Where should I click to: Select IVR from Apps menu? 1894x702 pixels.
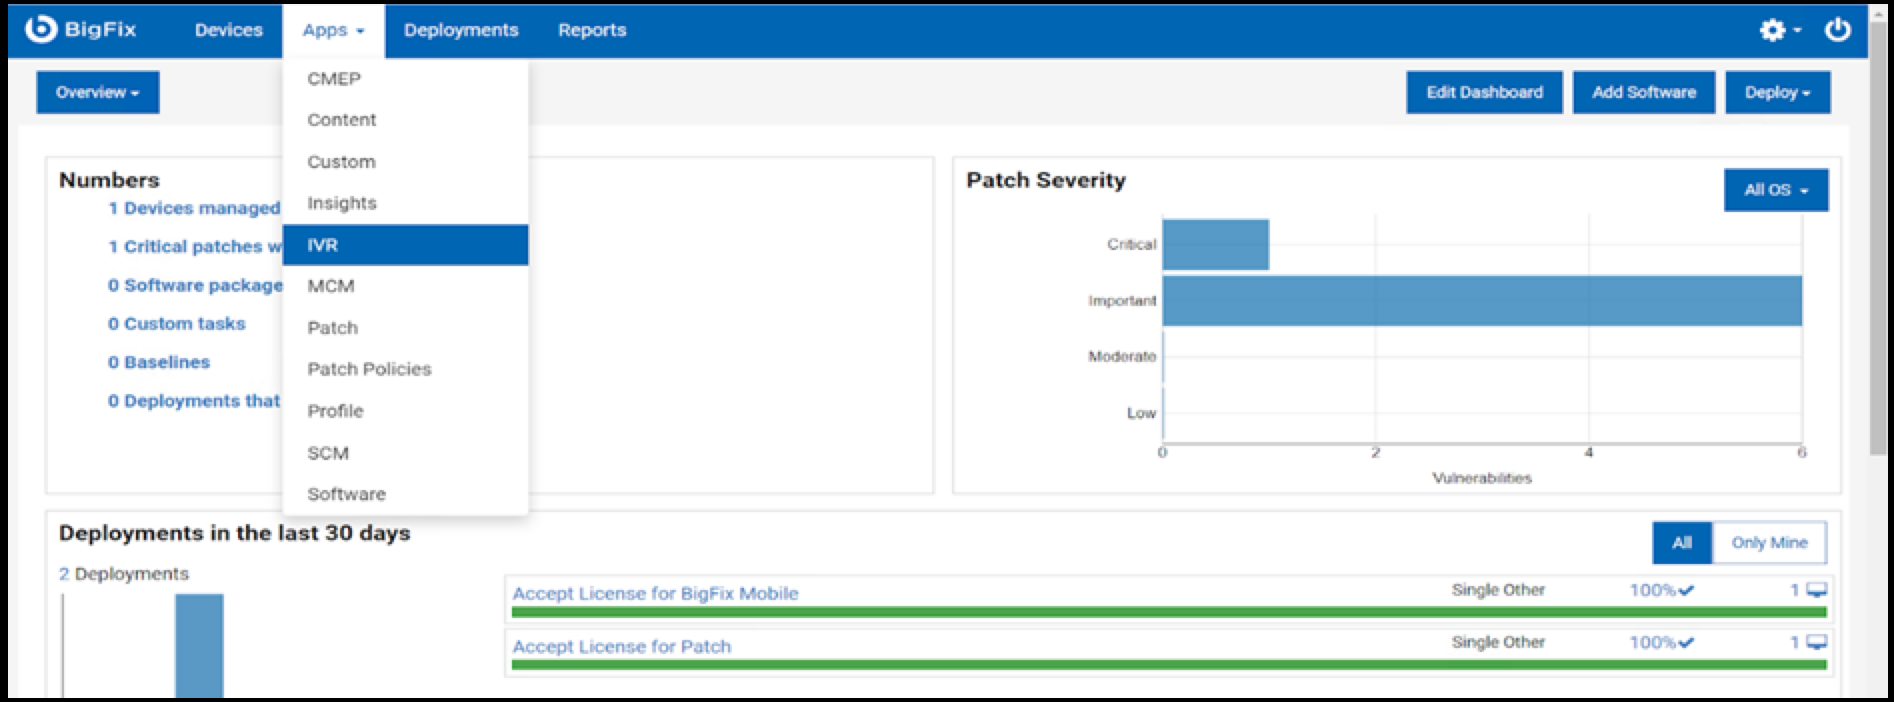point(405,245)
